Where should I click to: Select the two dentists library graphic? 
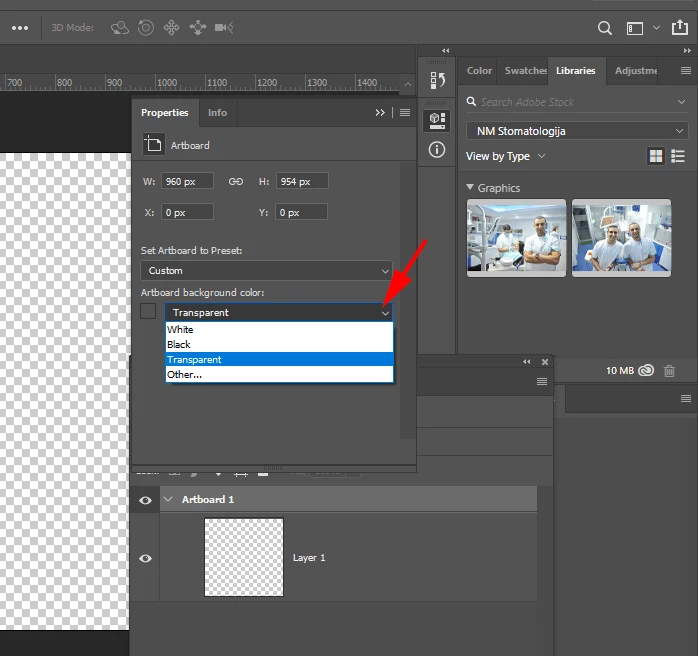point(621,238)
